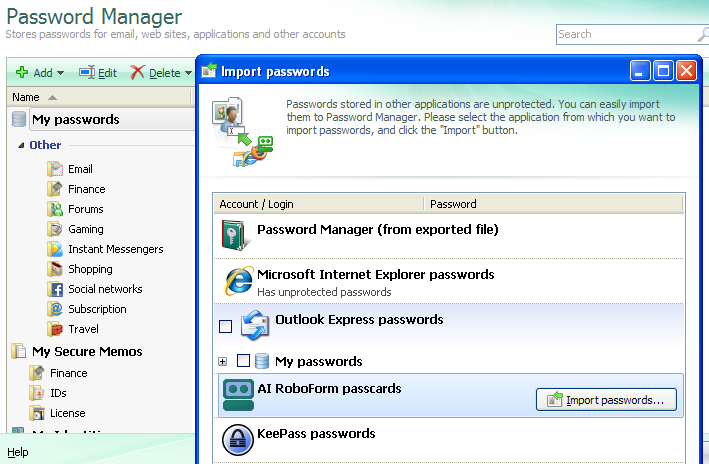Image resolution: width=709 pixels, height=464 pixels.
Task: Click the Instant Messengers folder icon
Action: pos(55,249)
